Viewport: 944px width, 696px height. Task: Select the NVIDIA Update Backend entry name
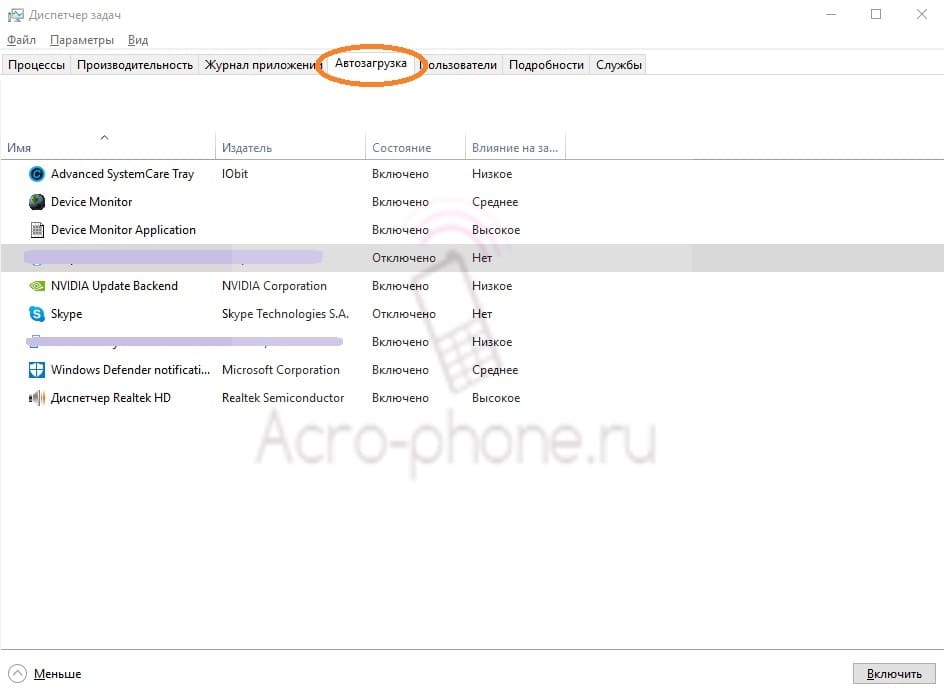[x=114, y=286]
